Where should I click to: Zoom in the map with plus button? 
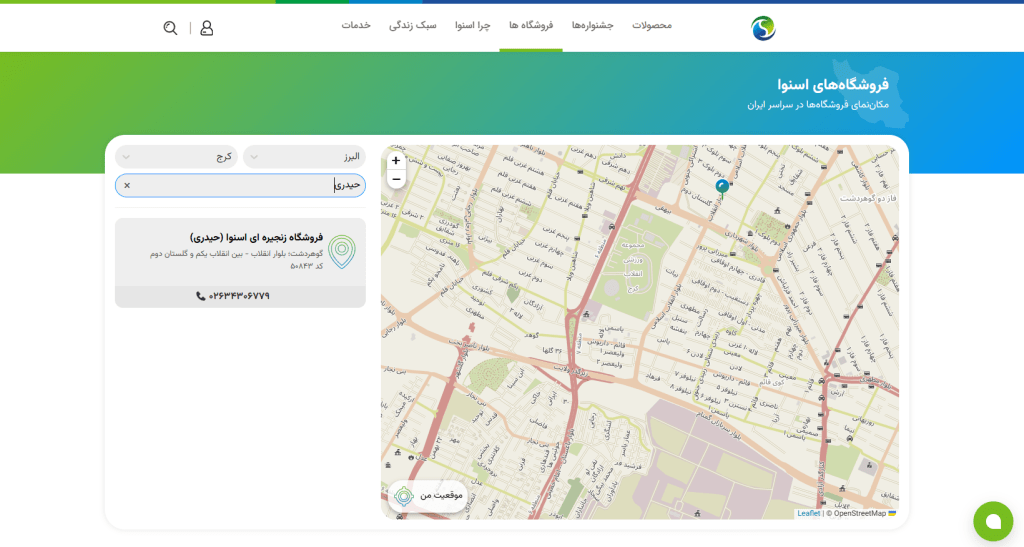[x=396, y=161]
